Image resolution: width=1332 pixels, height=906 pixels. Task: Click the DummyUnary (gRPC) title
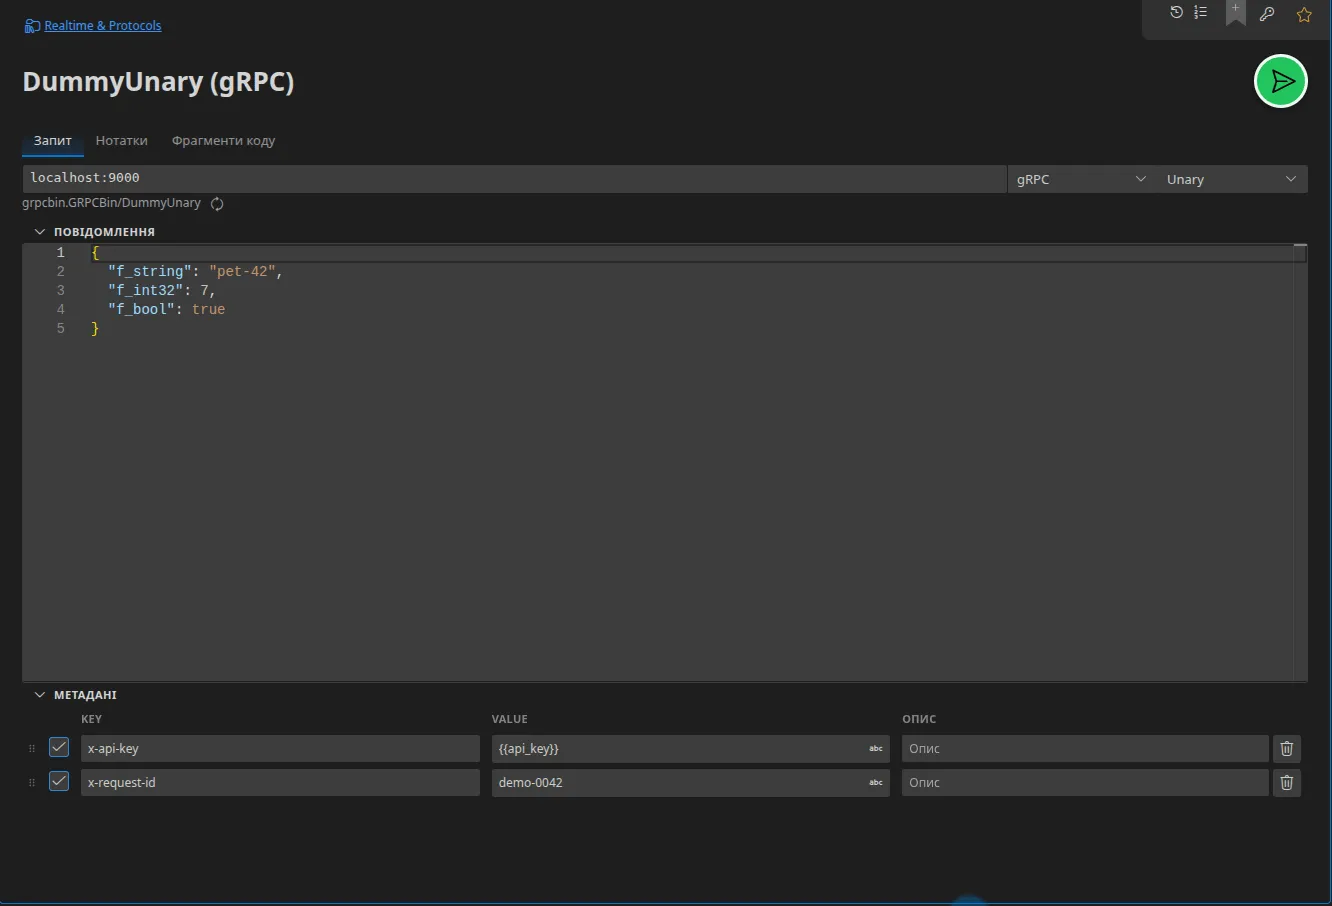[x=158, y=82]
